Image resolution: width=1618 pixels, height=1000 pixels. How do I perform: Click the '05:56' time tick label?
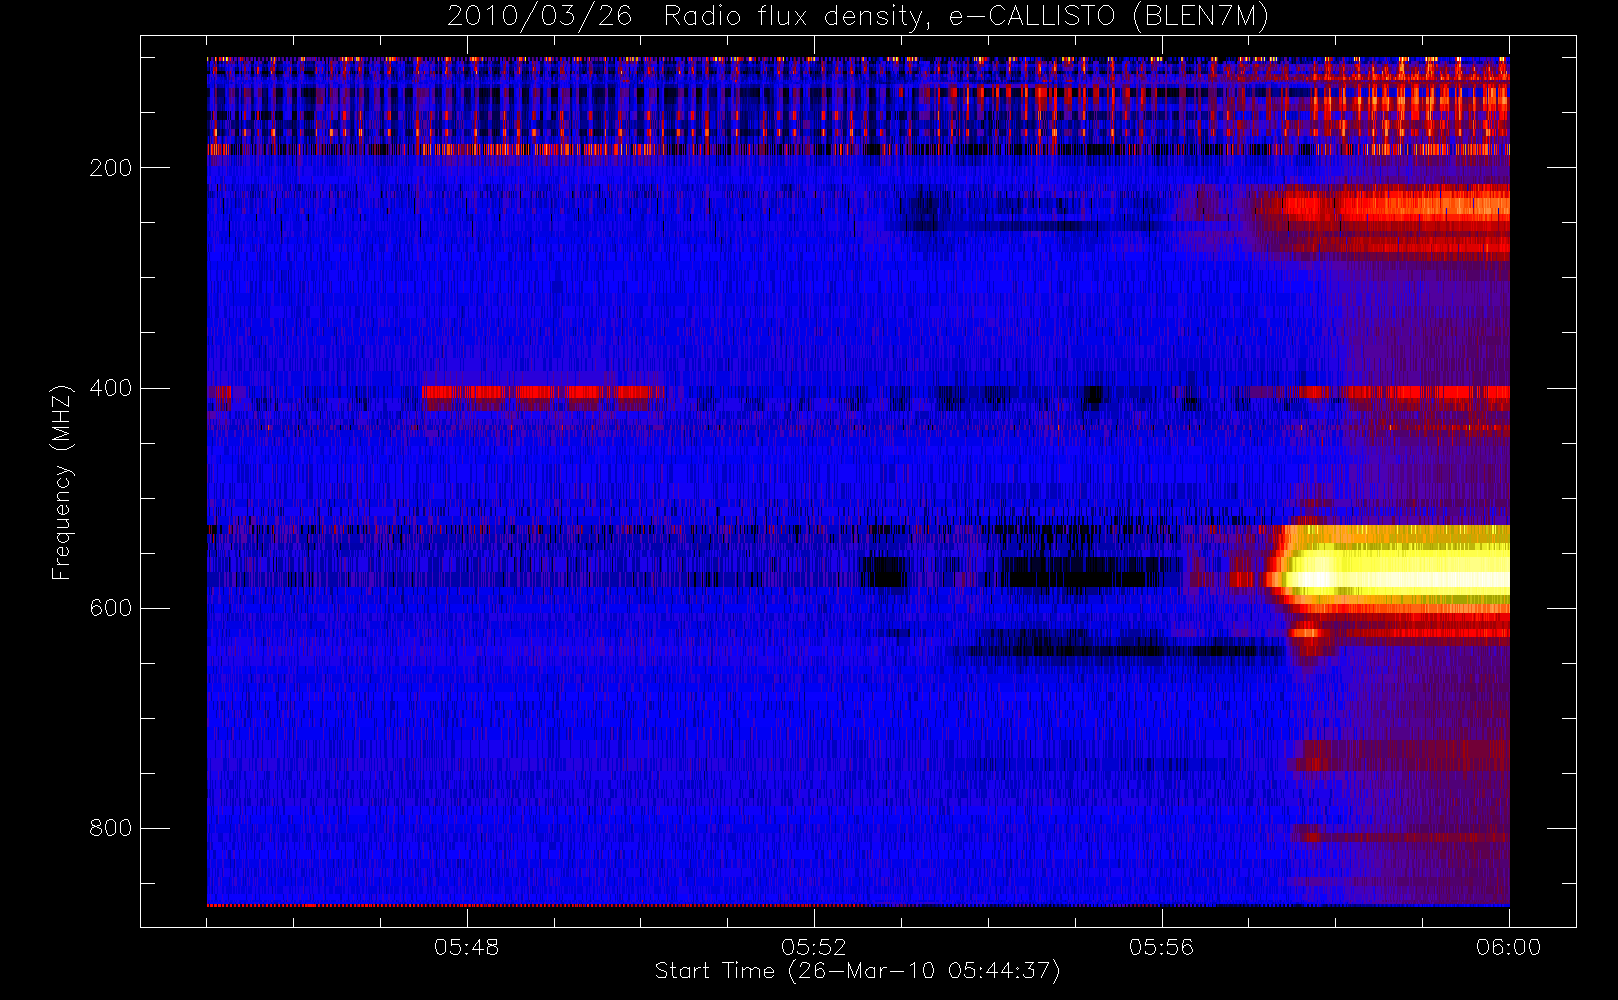tap(1161, 946)
